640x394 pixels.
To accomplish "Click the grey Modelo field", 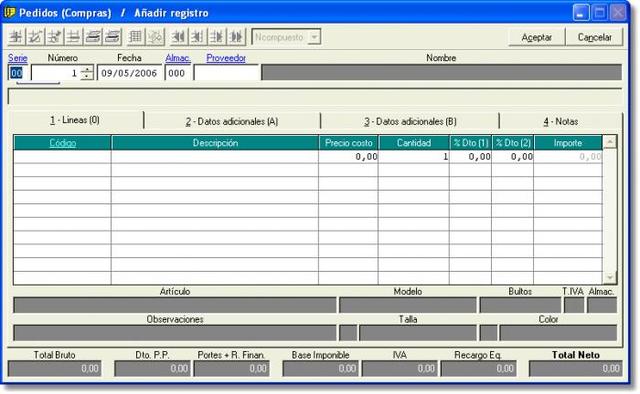I will (x=408, y=305).
